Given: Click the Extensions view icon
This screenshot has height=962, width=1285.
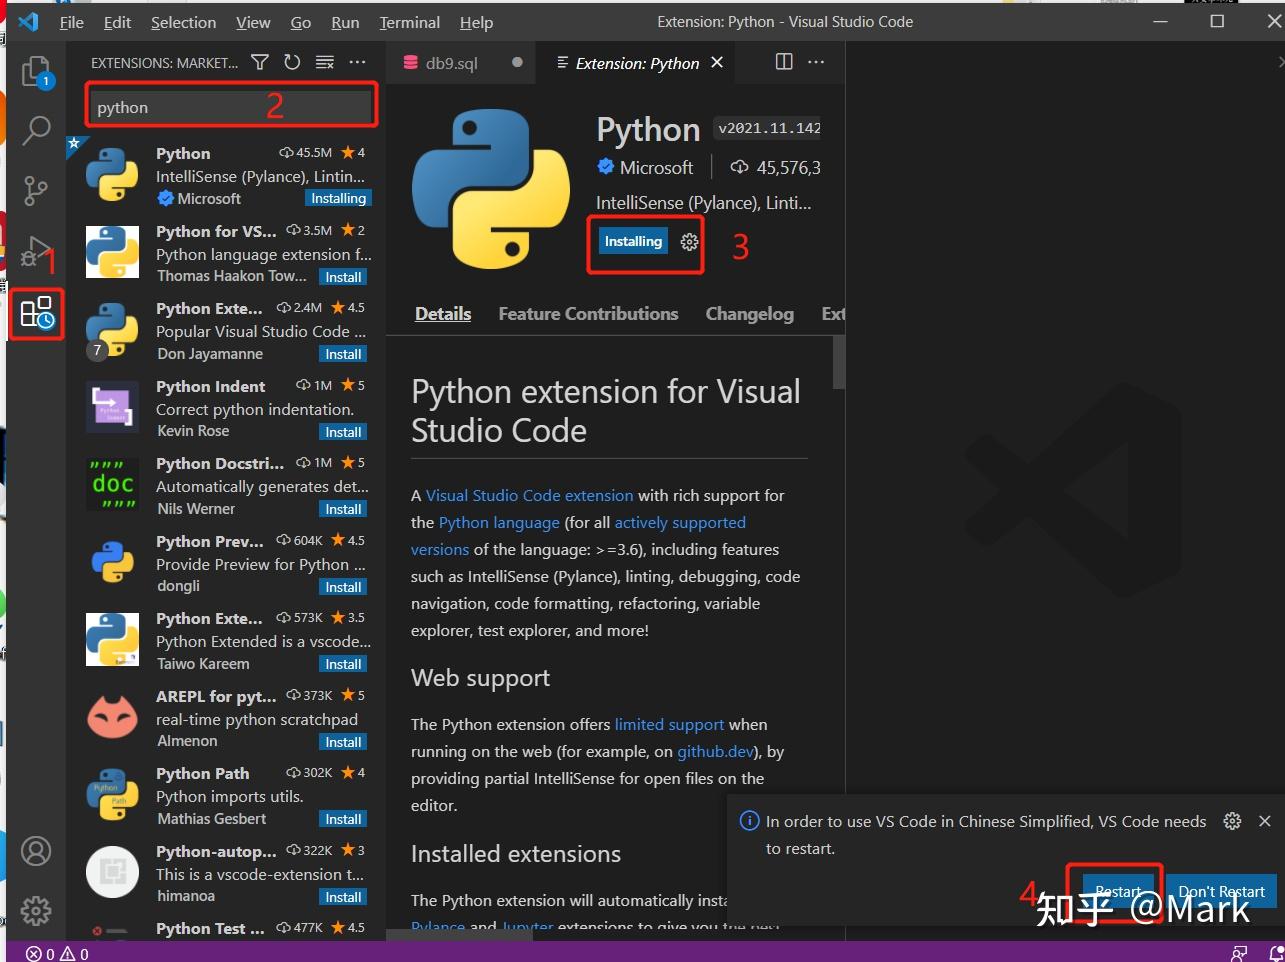Looking at the screenshot, I should (37, 314).
